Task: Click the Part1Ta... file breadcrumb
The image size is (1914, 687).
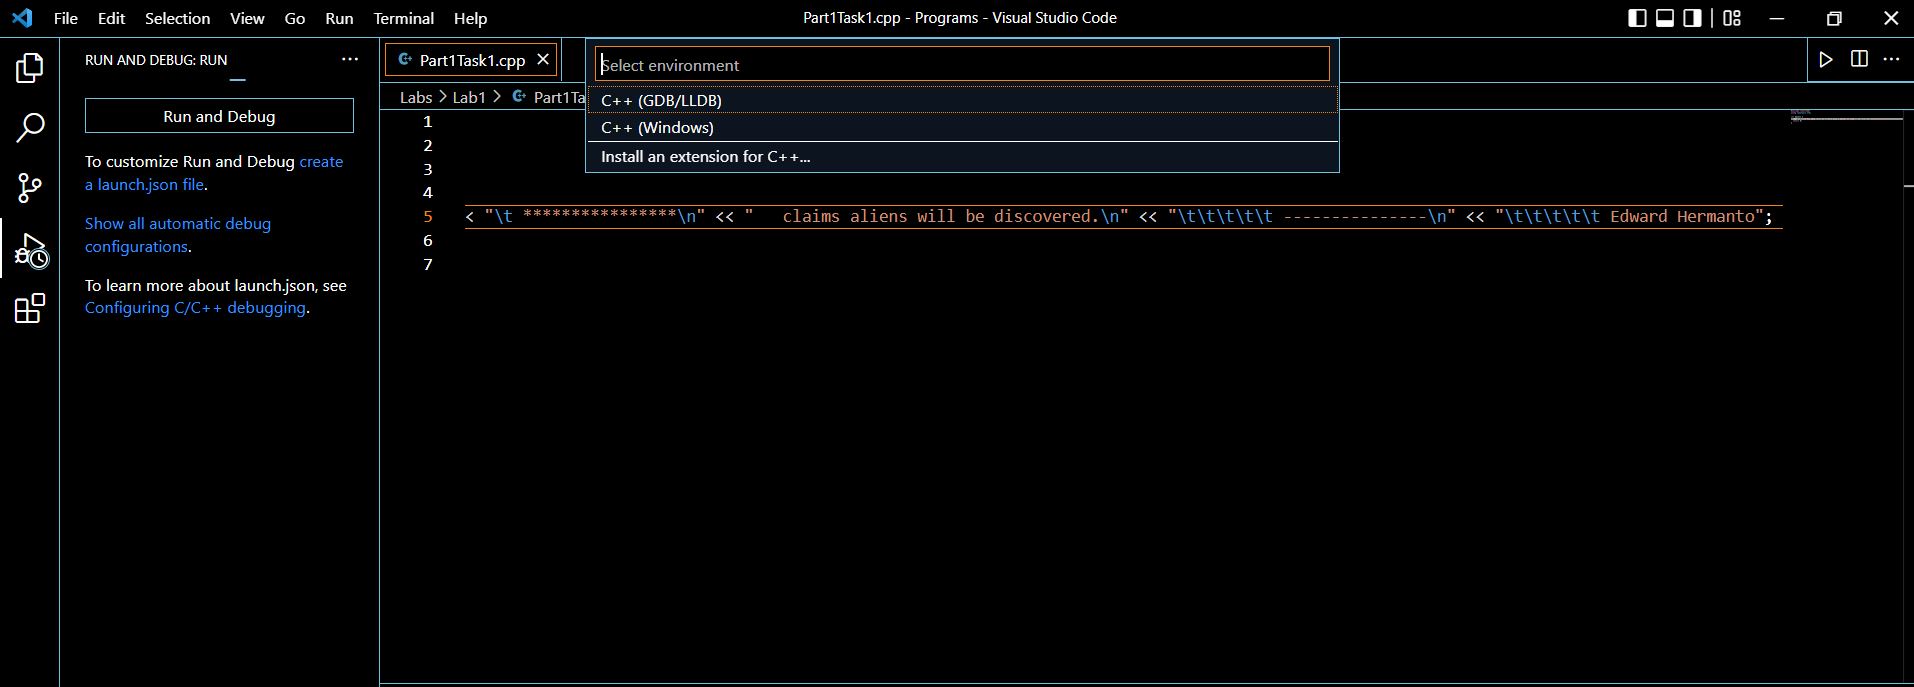Action: 548,97
